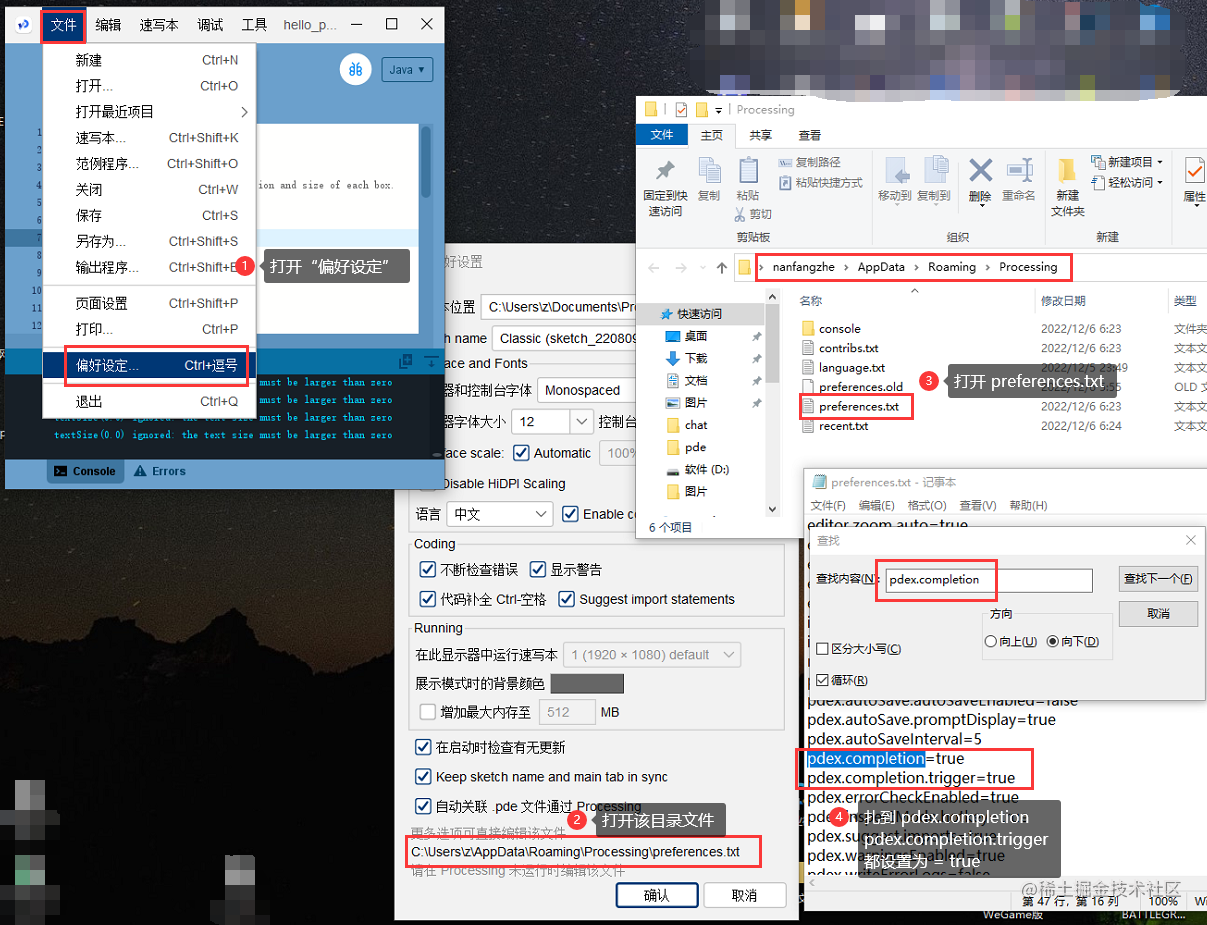Screen dimensions: 1207x925
Task: Click the Pin to Quick Access icon
Action: (x=666, y=172)
